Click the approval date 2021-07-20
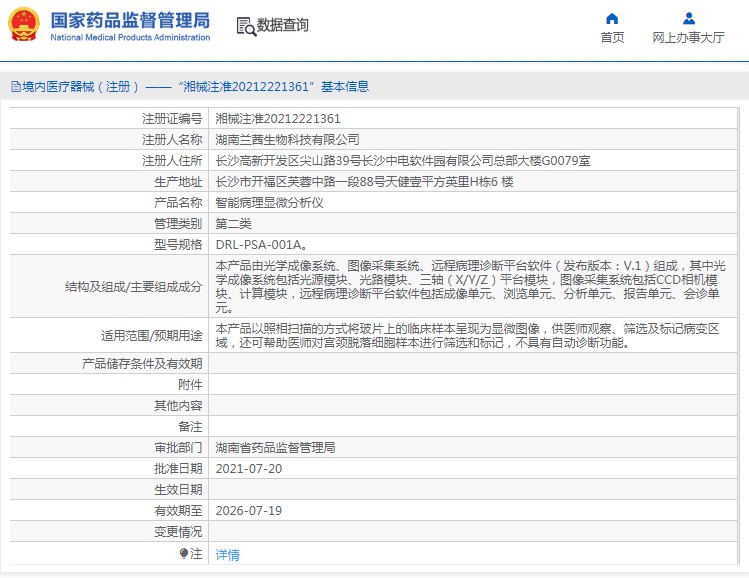The height and width of the screenshot is (578, 749). (248, 468)
